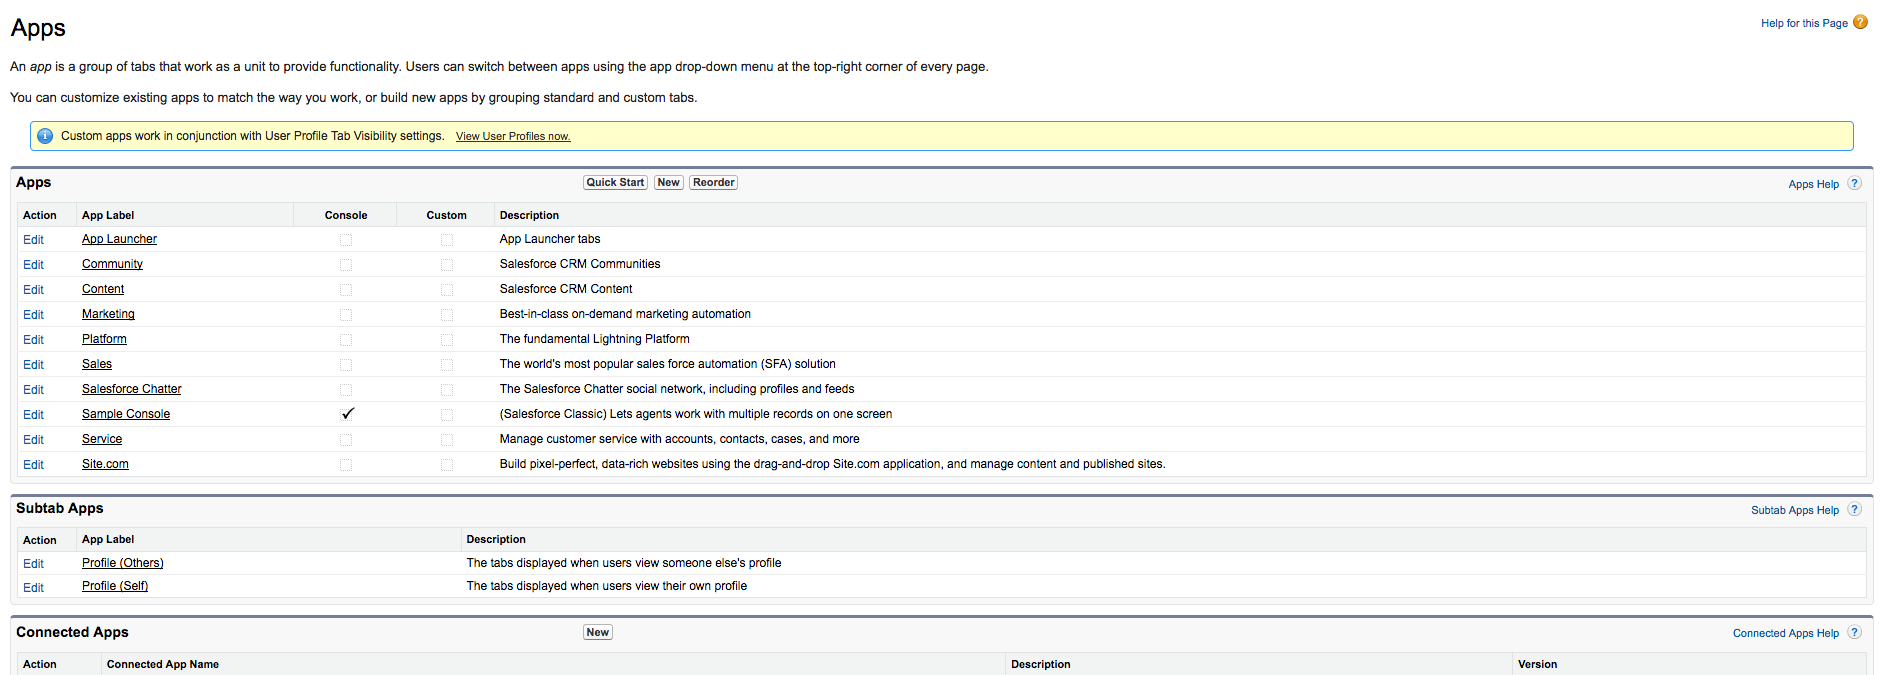The height and width of the screenshot is (675, 1881).
Task: Open the Profile (Others) label link
Action: (123, 563)
